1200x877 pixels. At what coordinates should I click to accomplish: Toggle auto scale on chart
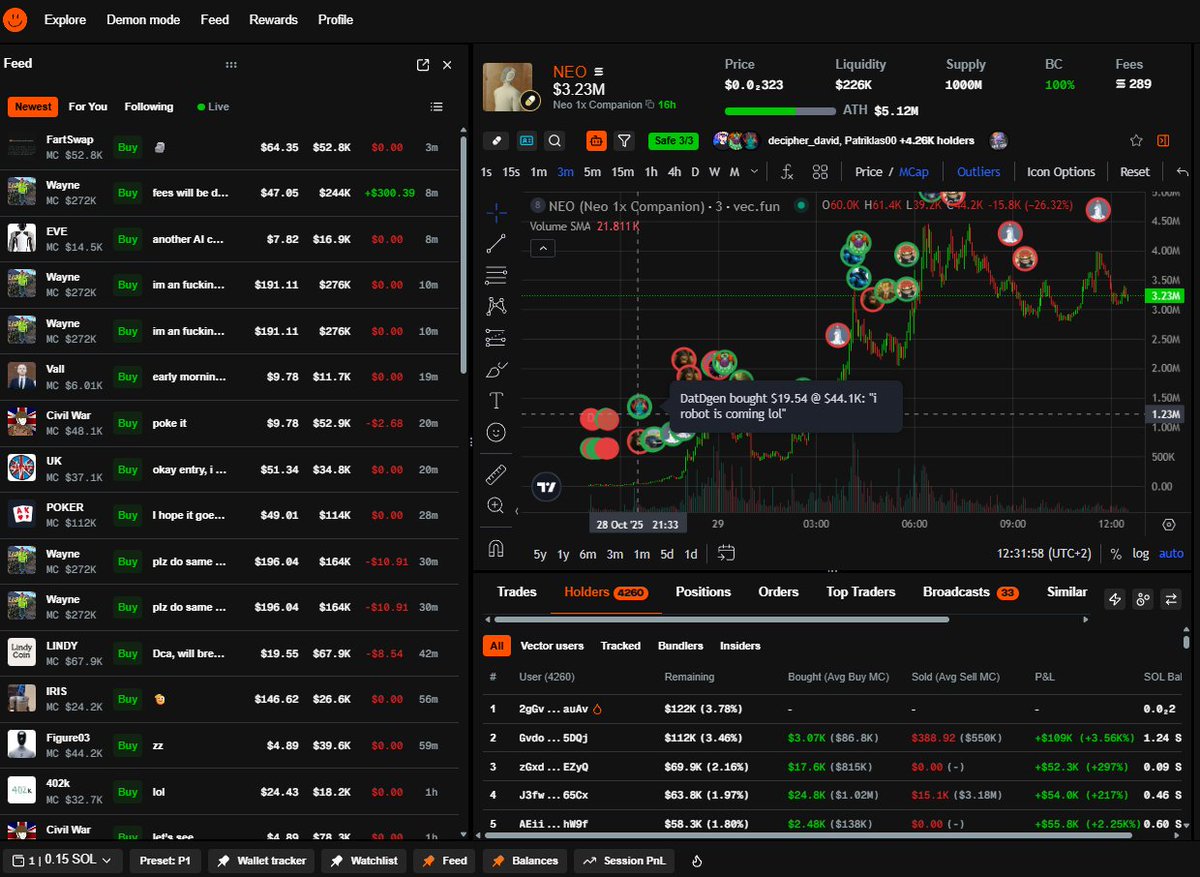pyautogui.click(x=1171, y=553)
